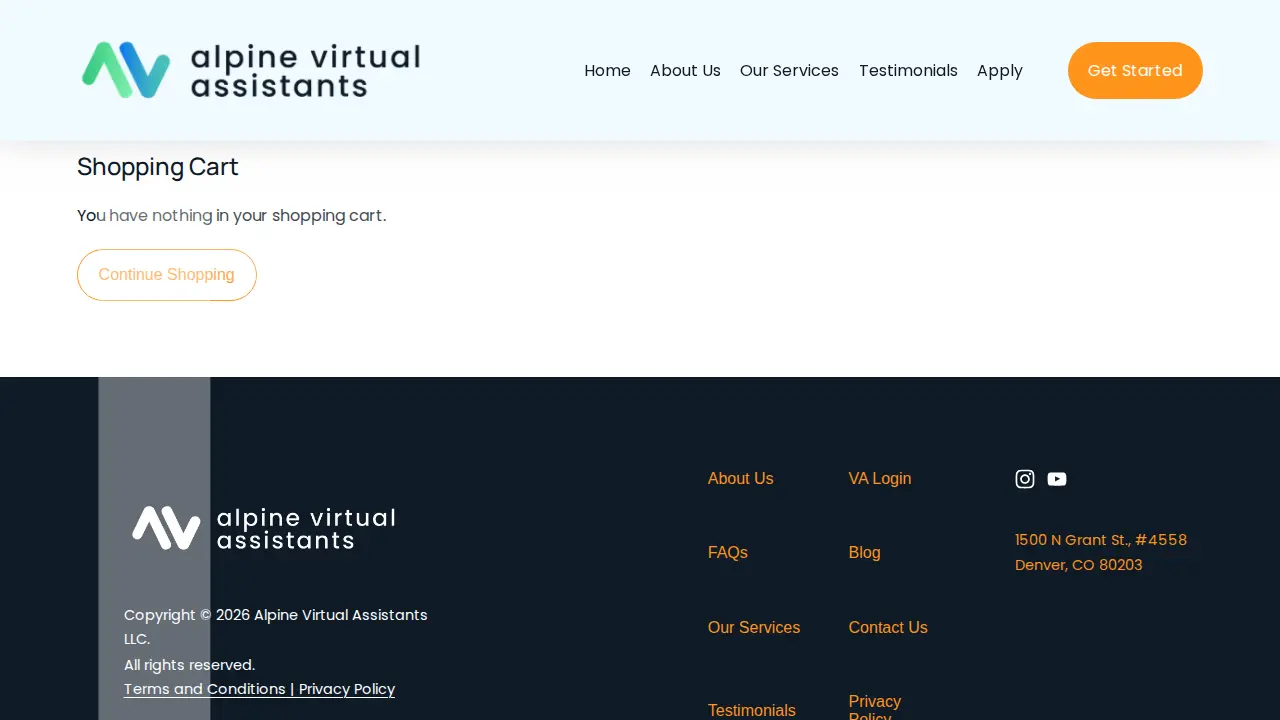Go to Home in the header navigation
Image resolution: width=1280 pixels, height=720 pixels.
point(607,70)
